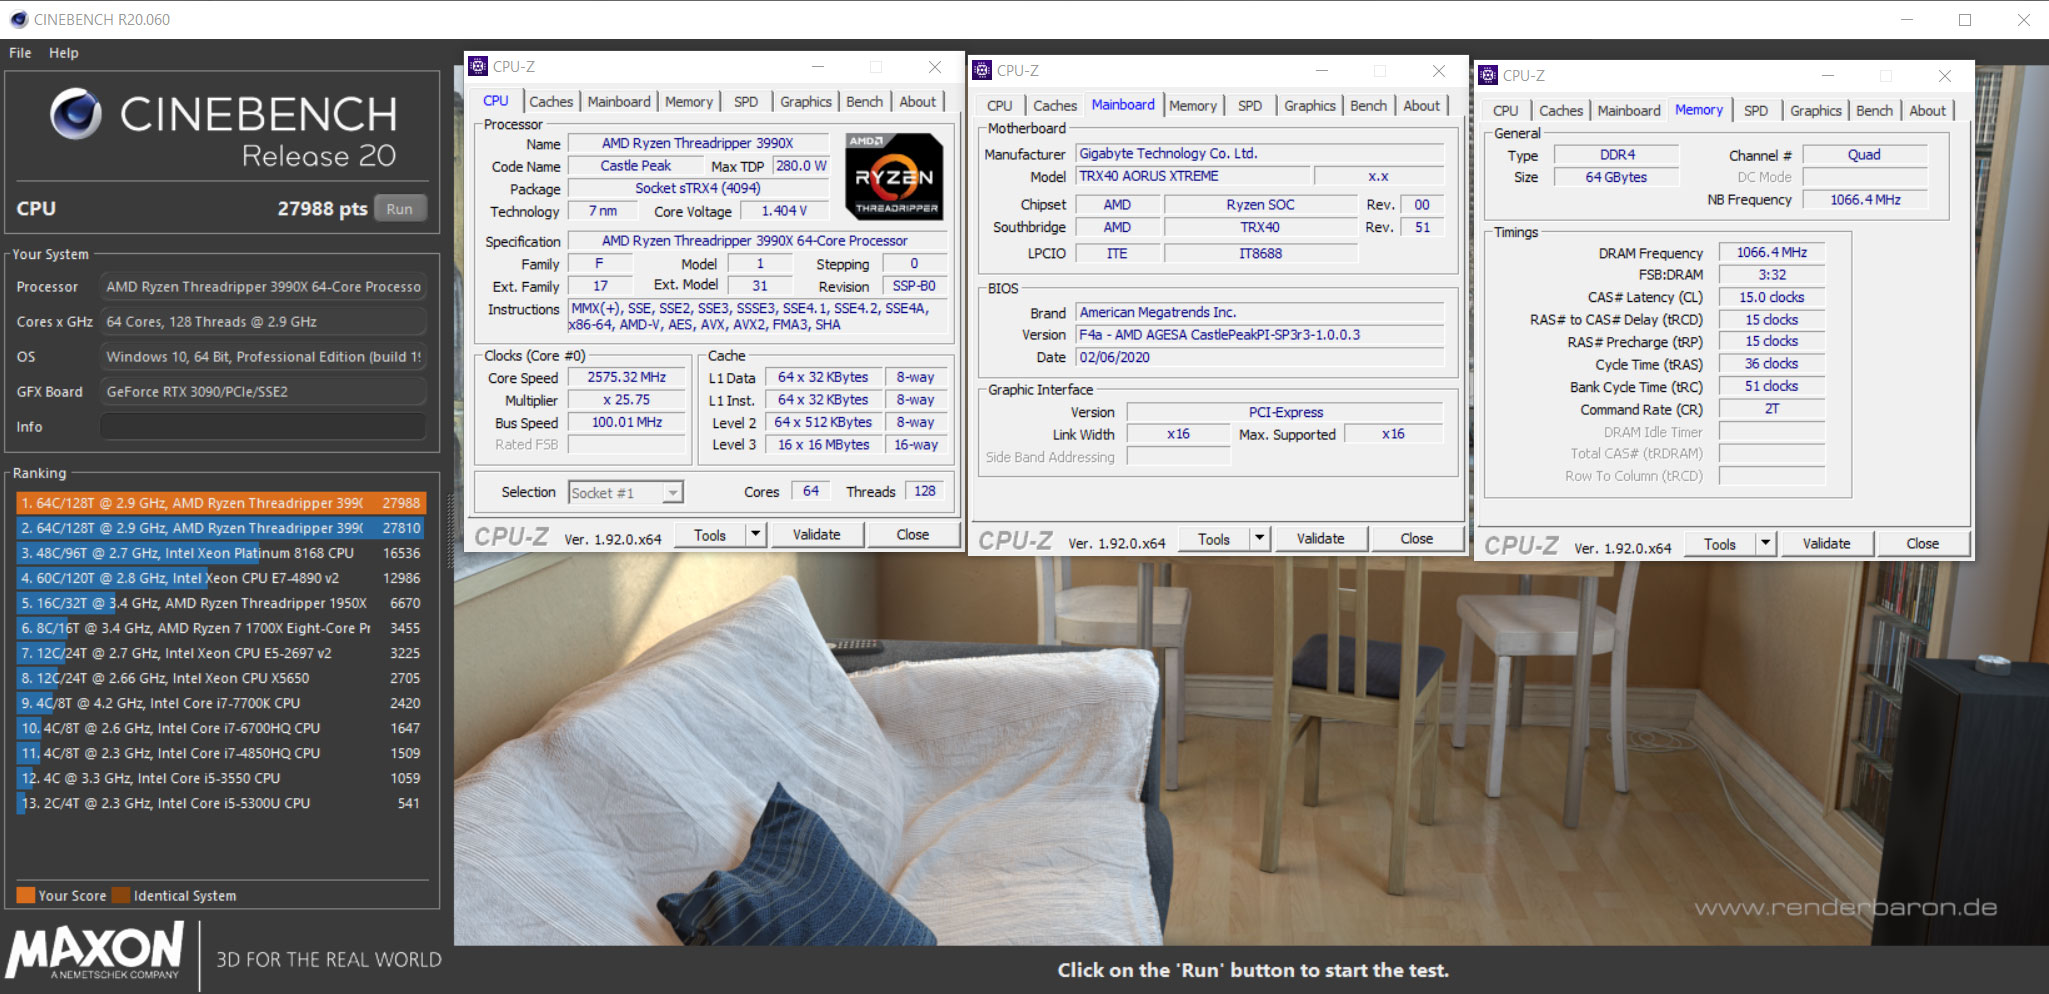Click the Run button to start the CPU test
The width and height of the screenshot is (2049, 994).
click(400, 208)
